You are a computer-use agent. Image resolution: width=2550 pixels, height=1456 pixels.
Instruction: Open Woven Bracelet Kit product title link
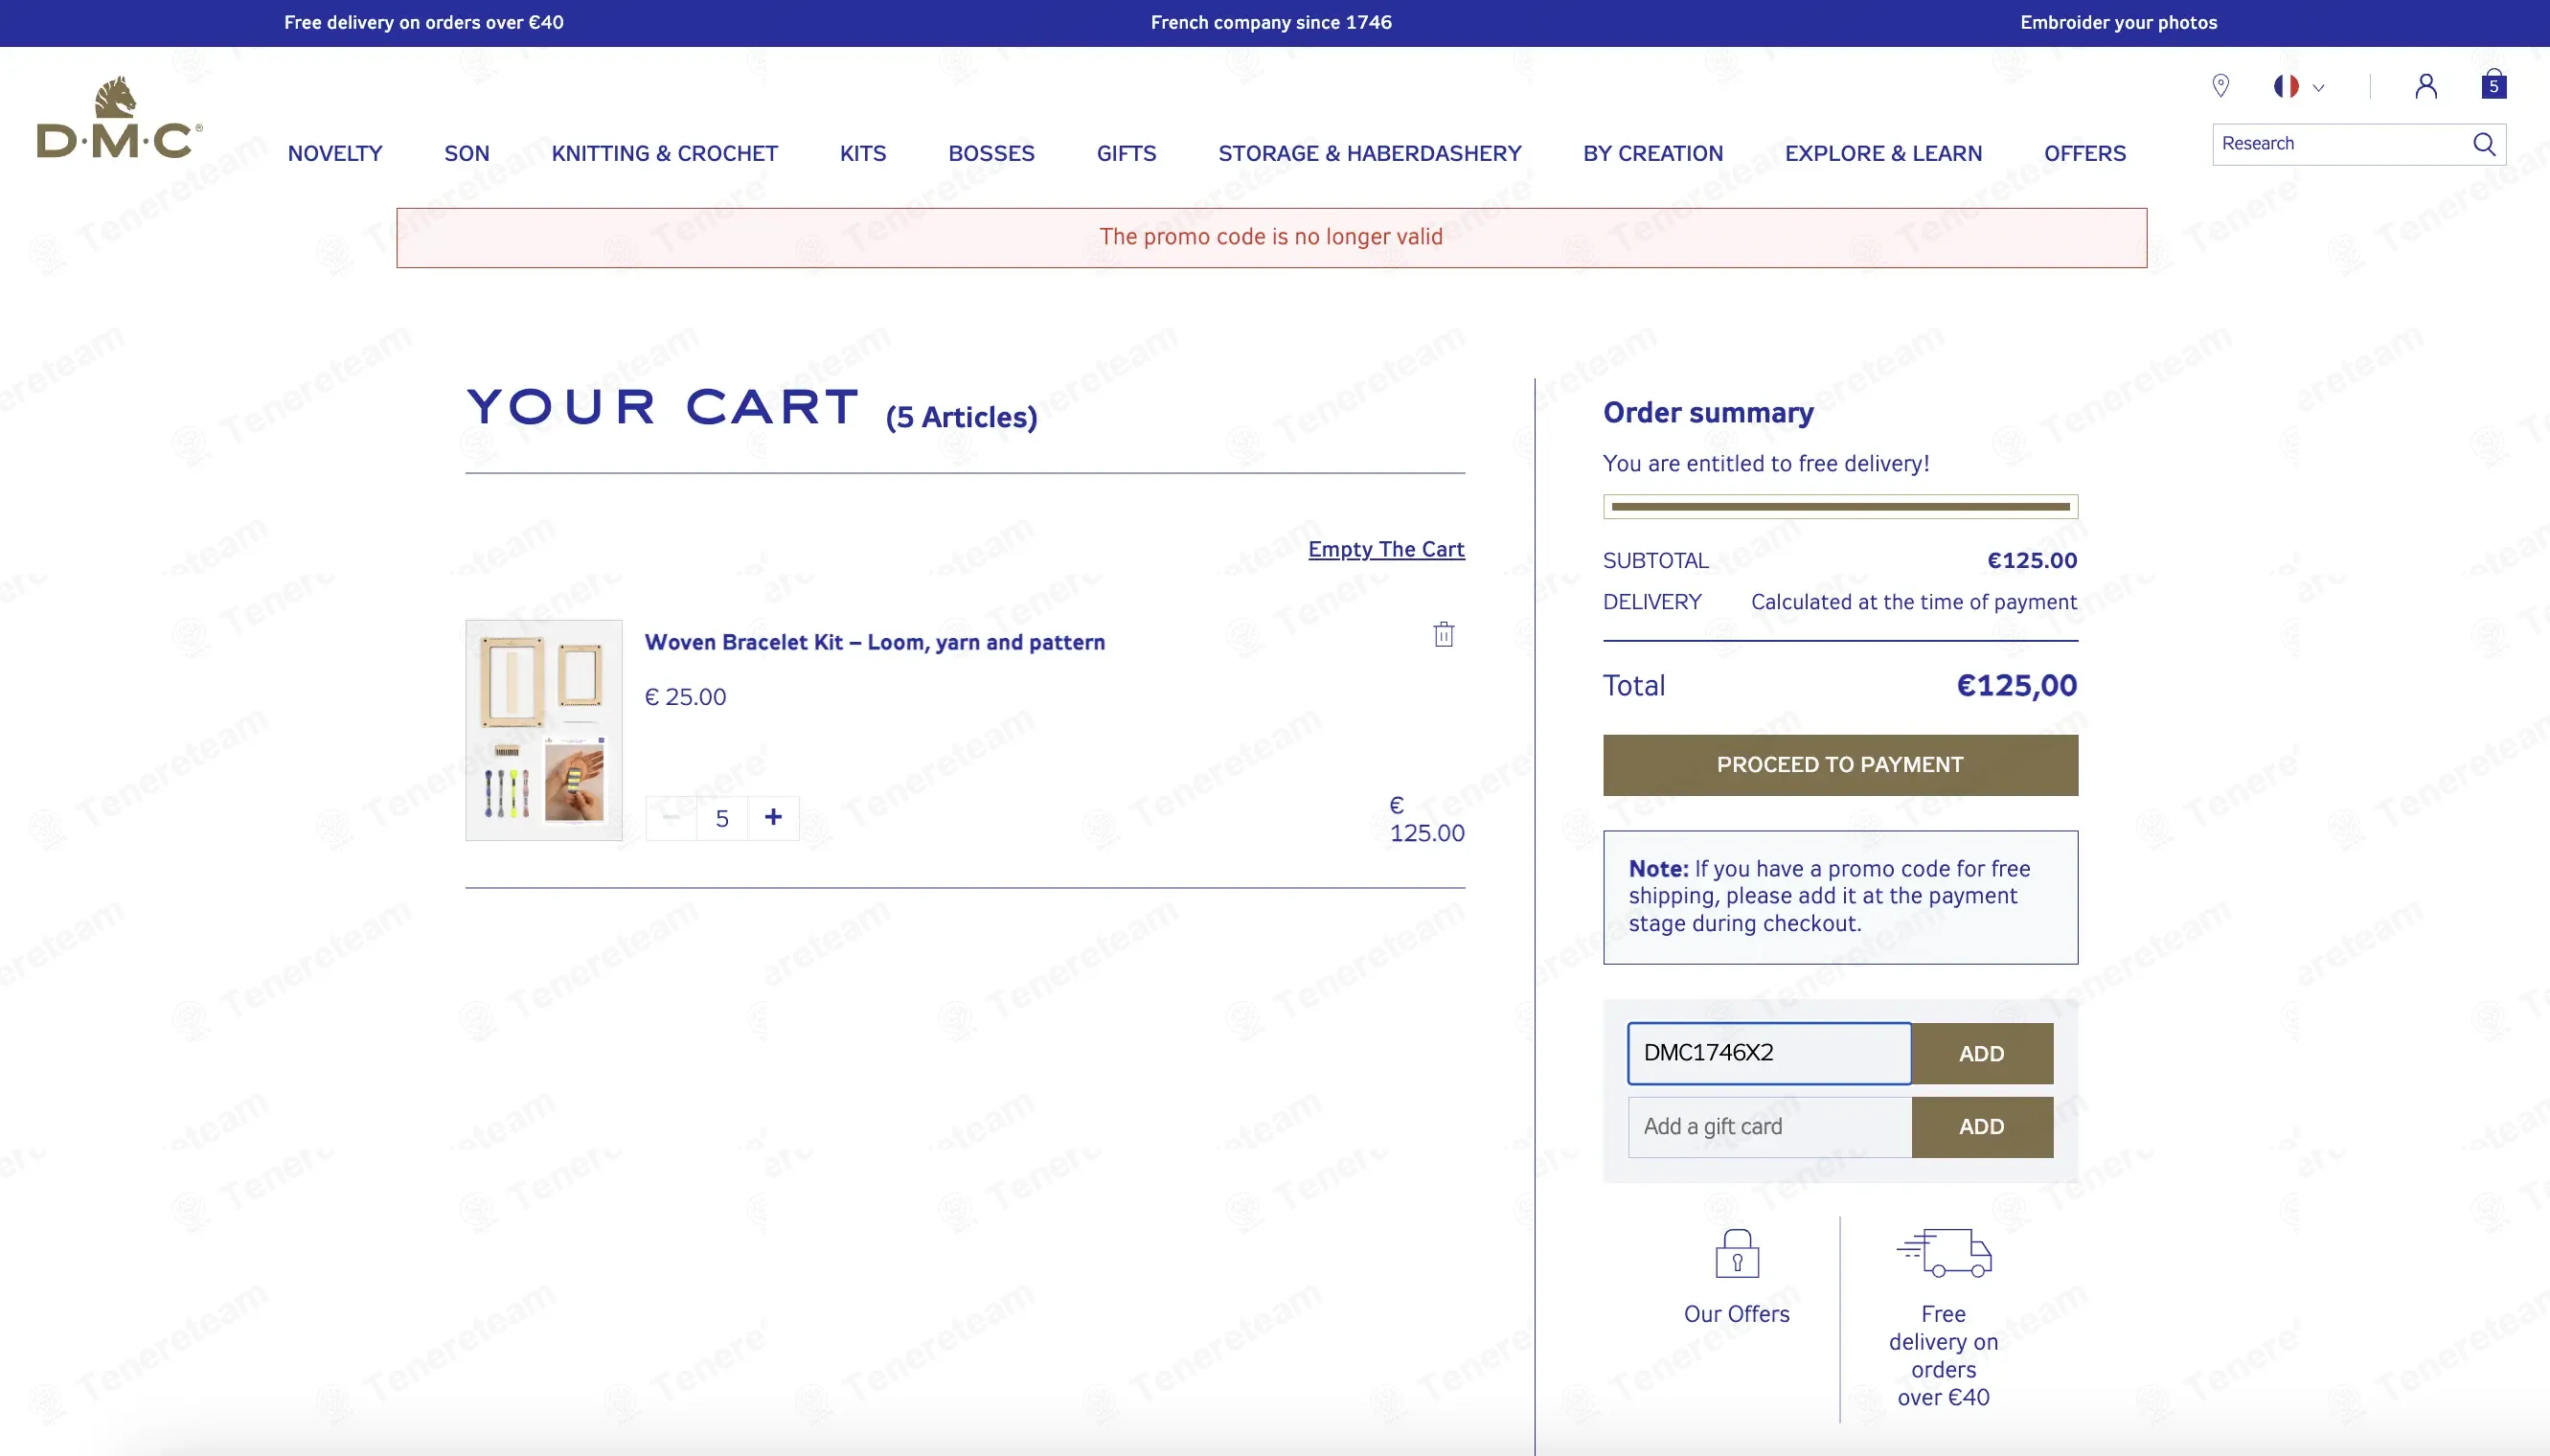point(874,642)
